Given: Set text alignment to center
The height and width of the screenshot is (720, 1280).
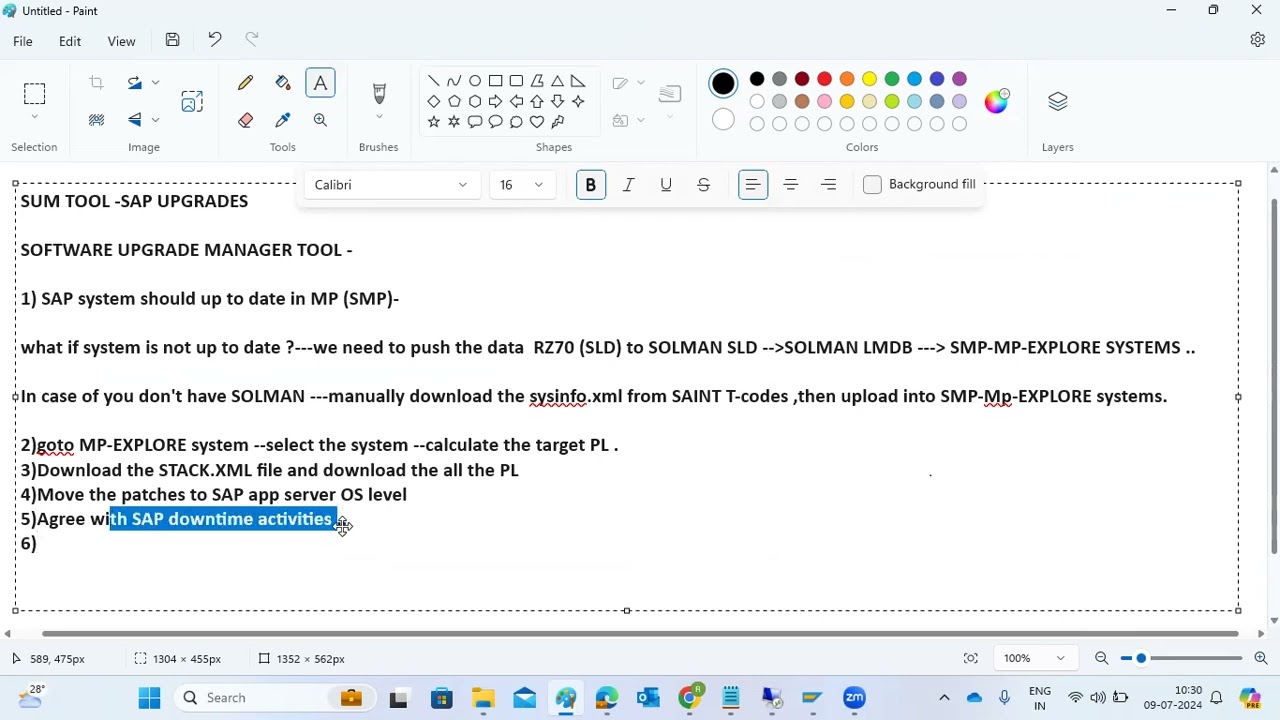Looking at the screenshot, I should coord(790,185).
